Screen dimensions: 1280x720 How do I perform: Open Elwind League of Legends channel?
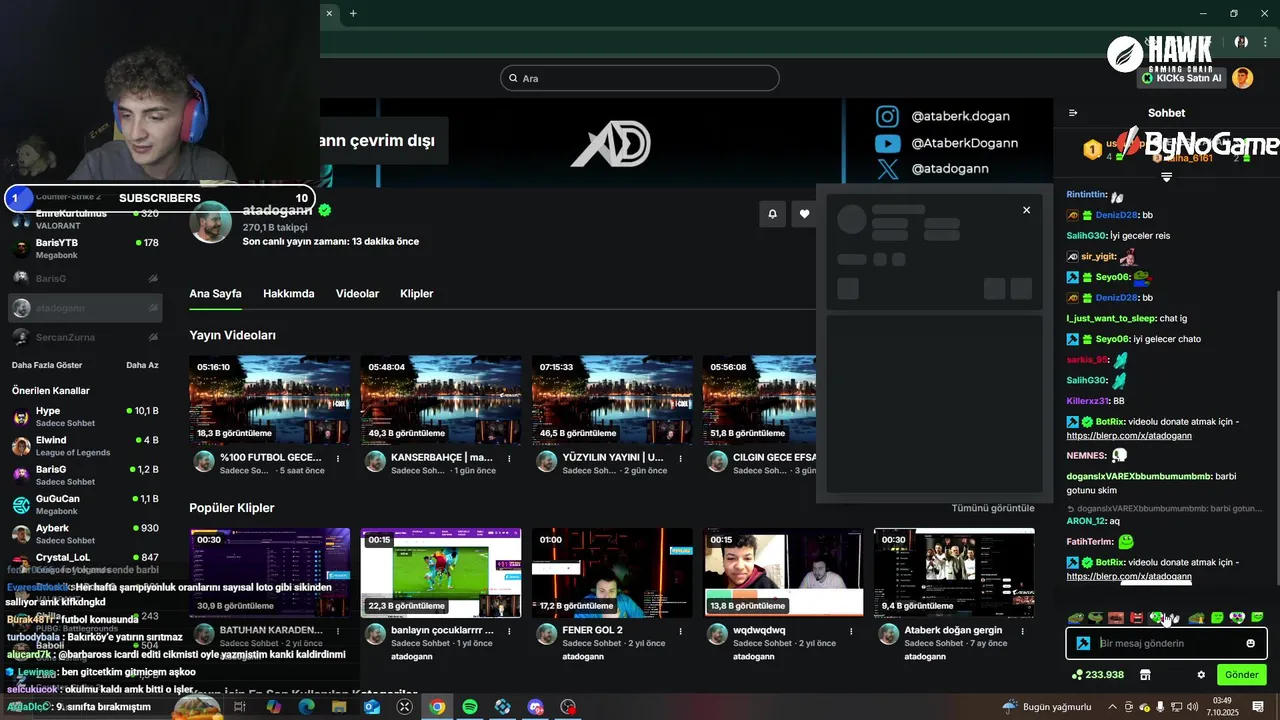[x=85, y=446]
